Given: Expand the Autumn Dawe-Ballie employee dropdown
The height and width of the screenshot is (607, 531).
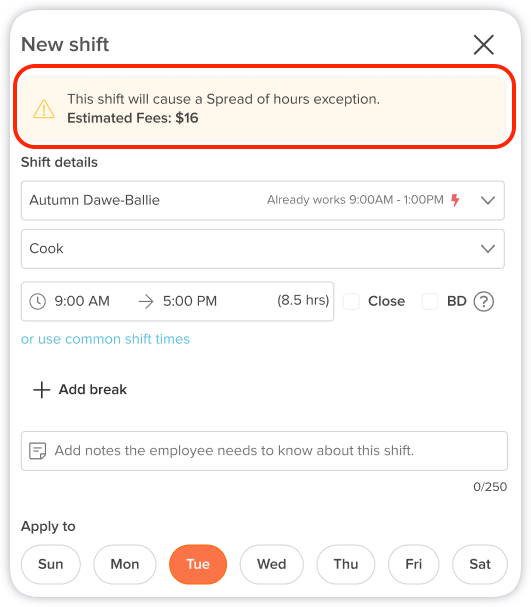Looking at the screenshot, I should tap(262, 200).
